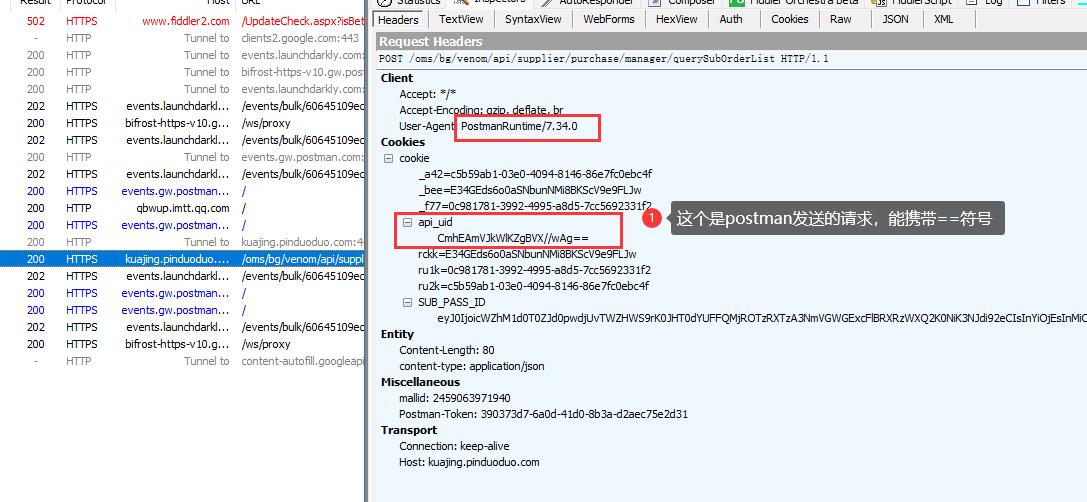
Task: Select the Tunnel to content-autofill.googleapi session
Action: tap(182, 361)
